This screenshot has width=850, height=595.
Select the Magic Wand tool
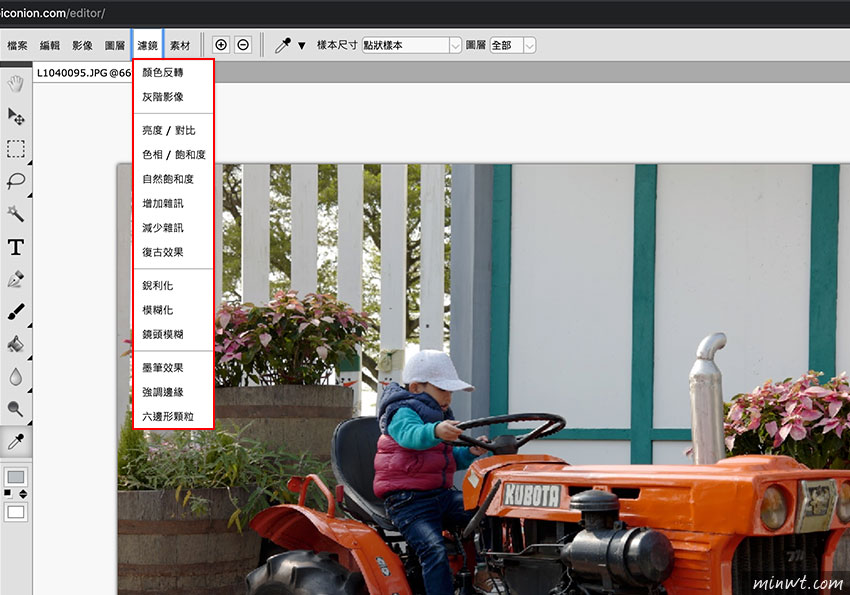(16, 214)
